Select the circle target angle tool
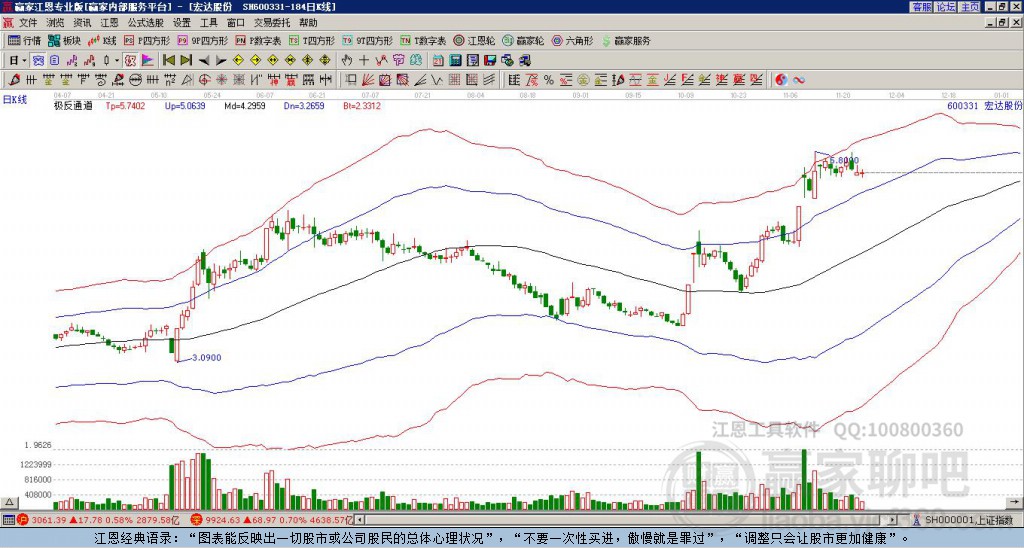This screenshot has height=548, width=1024. coord(204,80)
